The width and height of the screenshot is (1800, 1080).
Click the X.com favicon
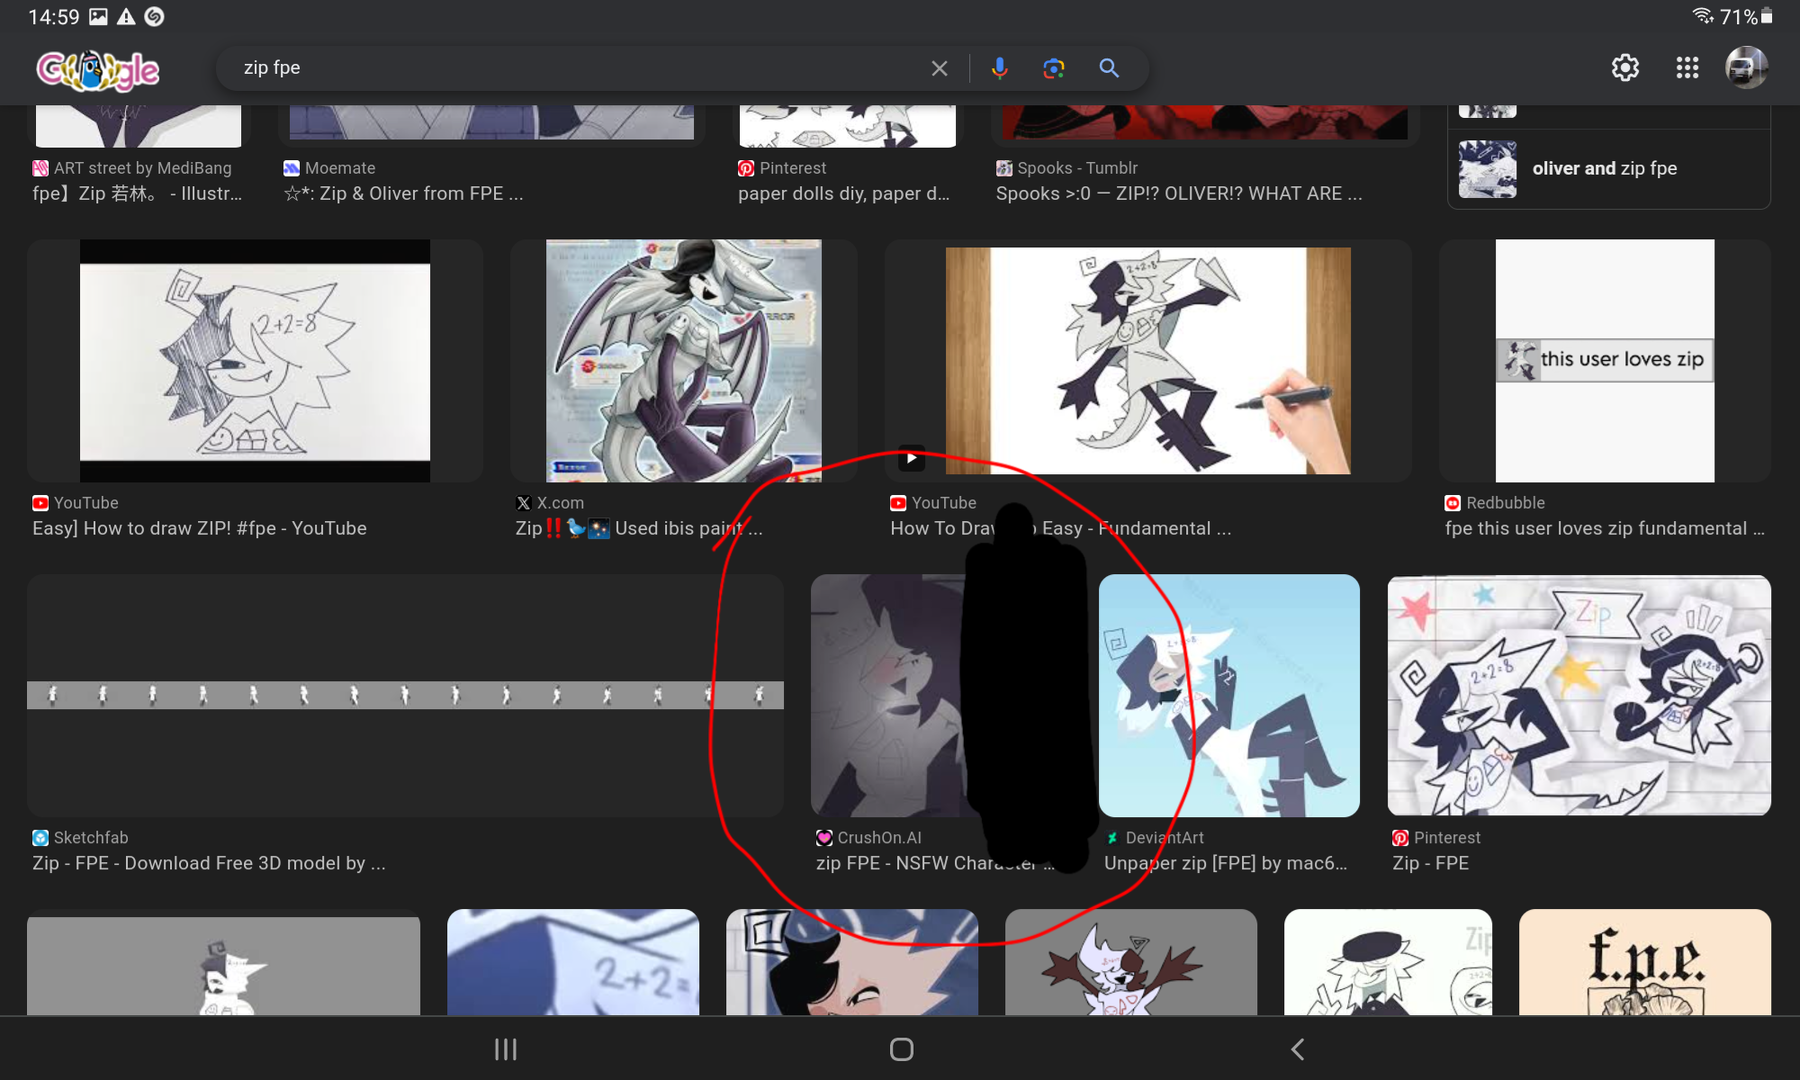click(523, 503)
